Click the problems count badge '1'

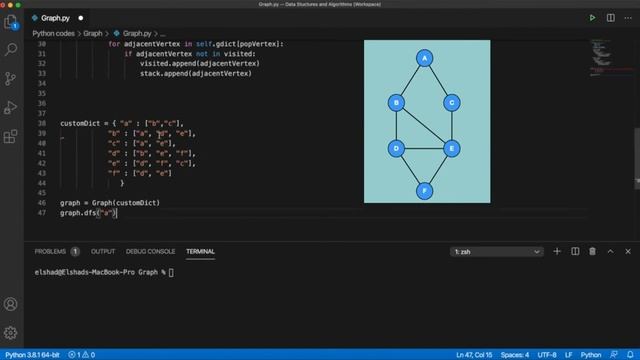[75, 251]
